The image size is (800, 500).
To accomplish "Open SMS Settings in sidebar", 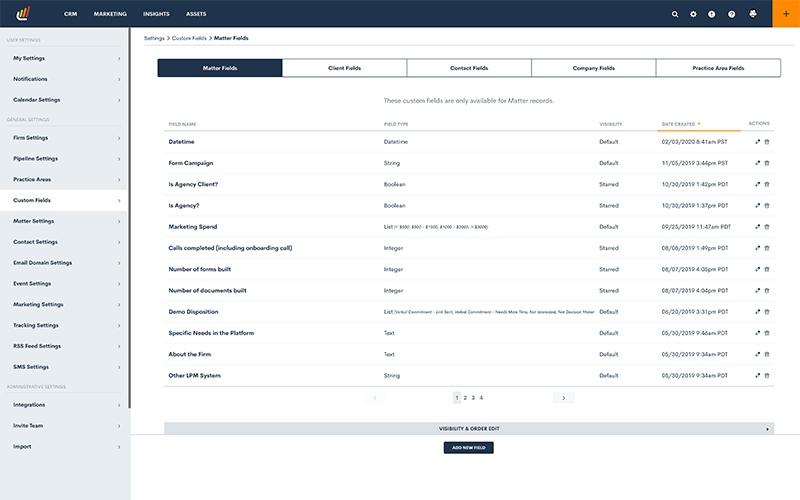I will click(x=64, y=367).
